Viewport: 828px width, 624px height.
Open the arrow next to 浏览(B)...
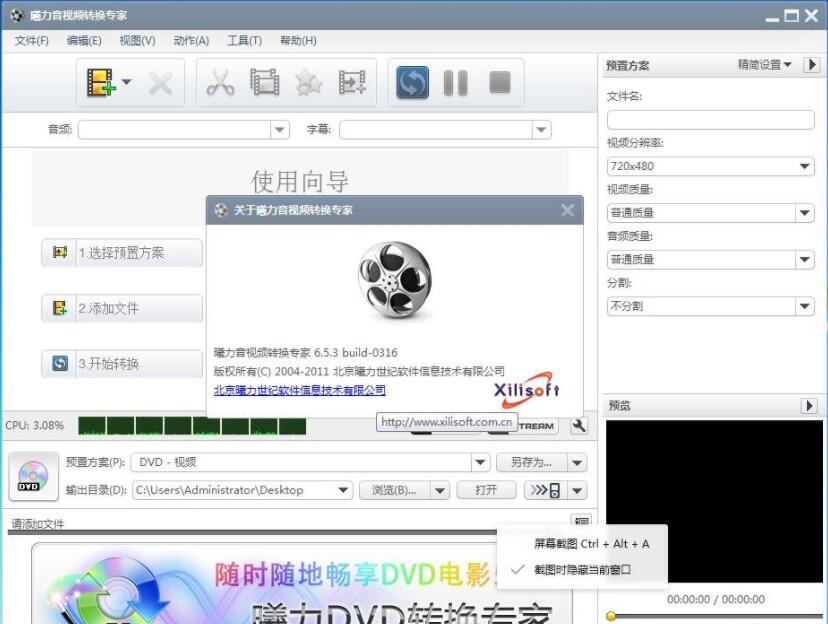click(440, 490)
